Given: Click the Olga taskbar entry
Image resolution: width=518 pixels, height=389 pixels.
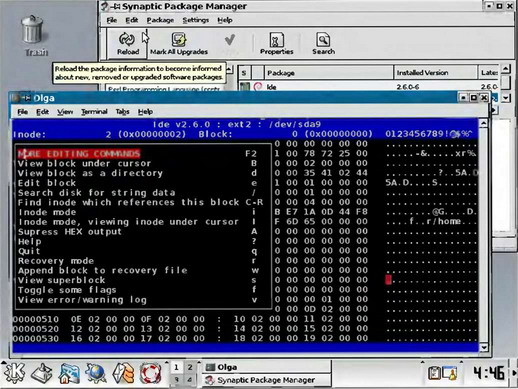Looking at the screenshot, I should (267, 367).
